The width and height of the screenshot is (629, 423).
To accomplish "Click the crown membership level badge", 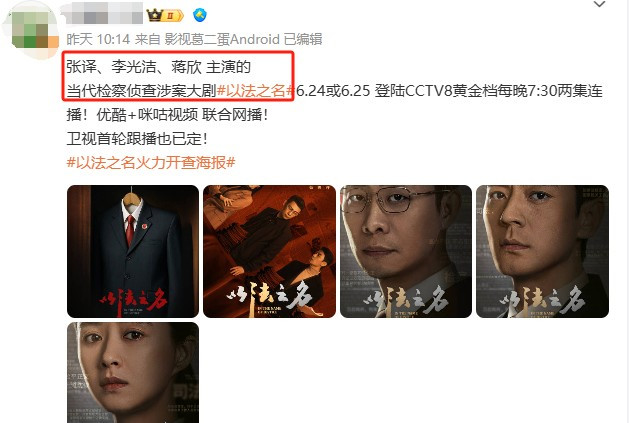I will coord(165,15).
